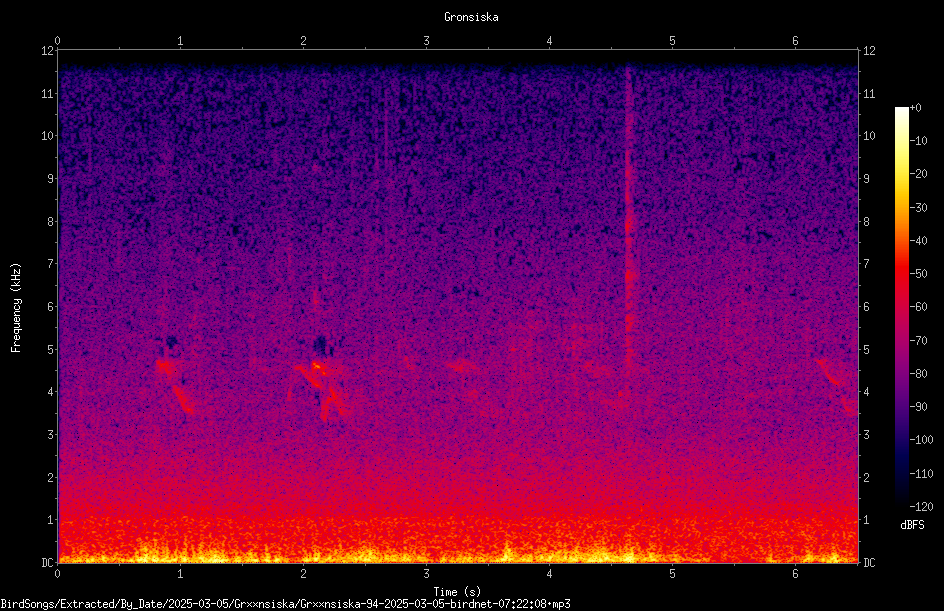Screen dimensions: 944x611
Task: Click the Time (s) axis label
Action: [457, 592]
